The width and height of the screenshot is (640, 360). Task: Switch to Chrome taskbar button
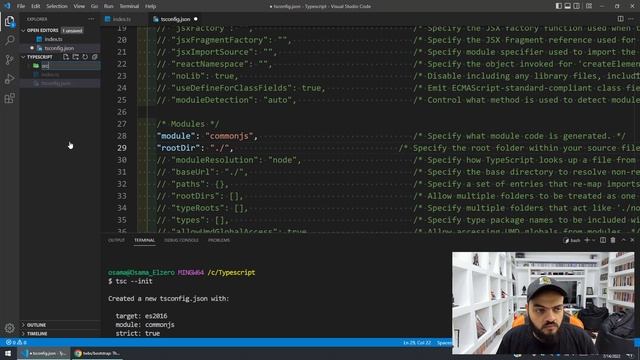[96, 353]
